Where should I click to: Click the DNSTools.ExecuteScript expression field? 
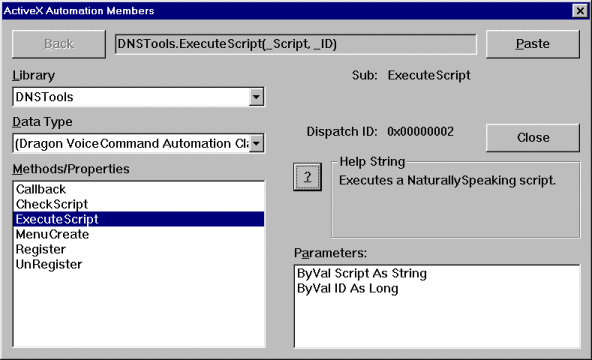click(x=296, y=44)
